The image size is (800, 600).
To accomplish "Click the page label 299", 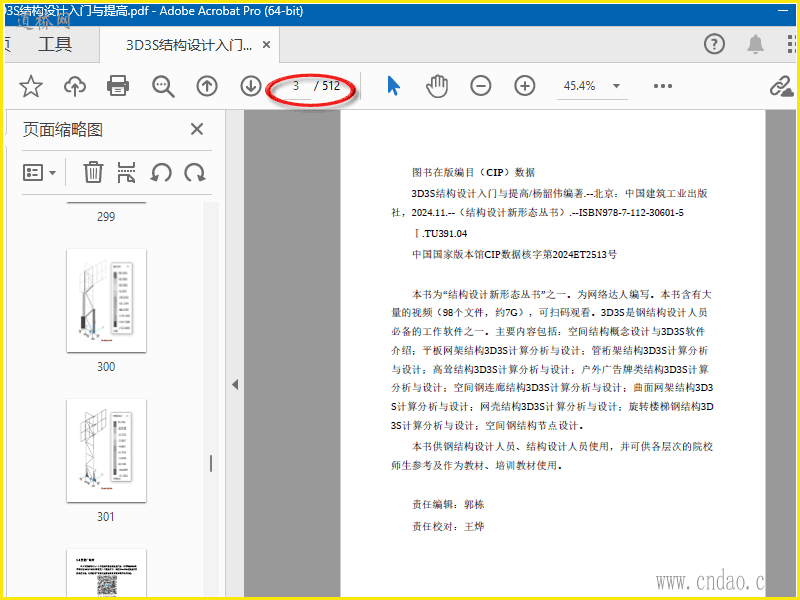I will click(x=106, y=217).
